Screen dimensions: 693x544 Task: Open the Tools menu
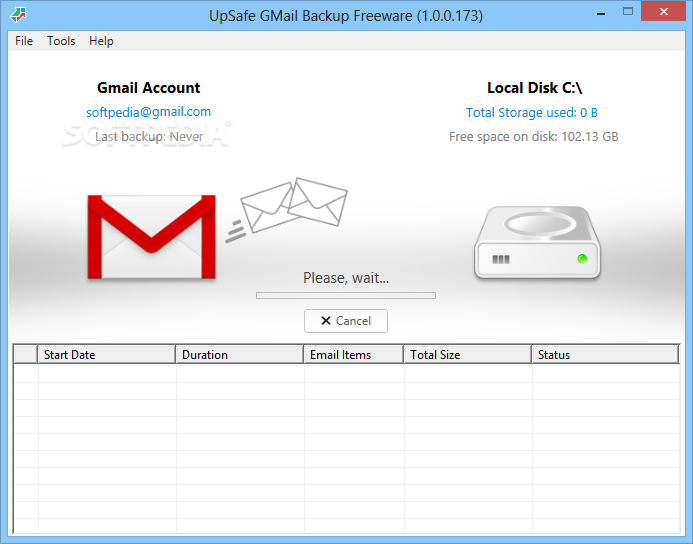[61, 41]
